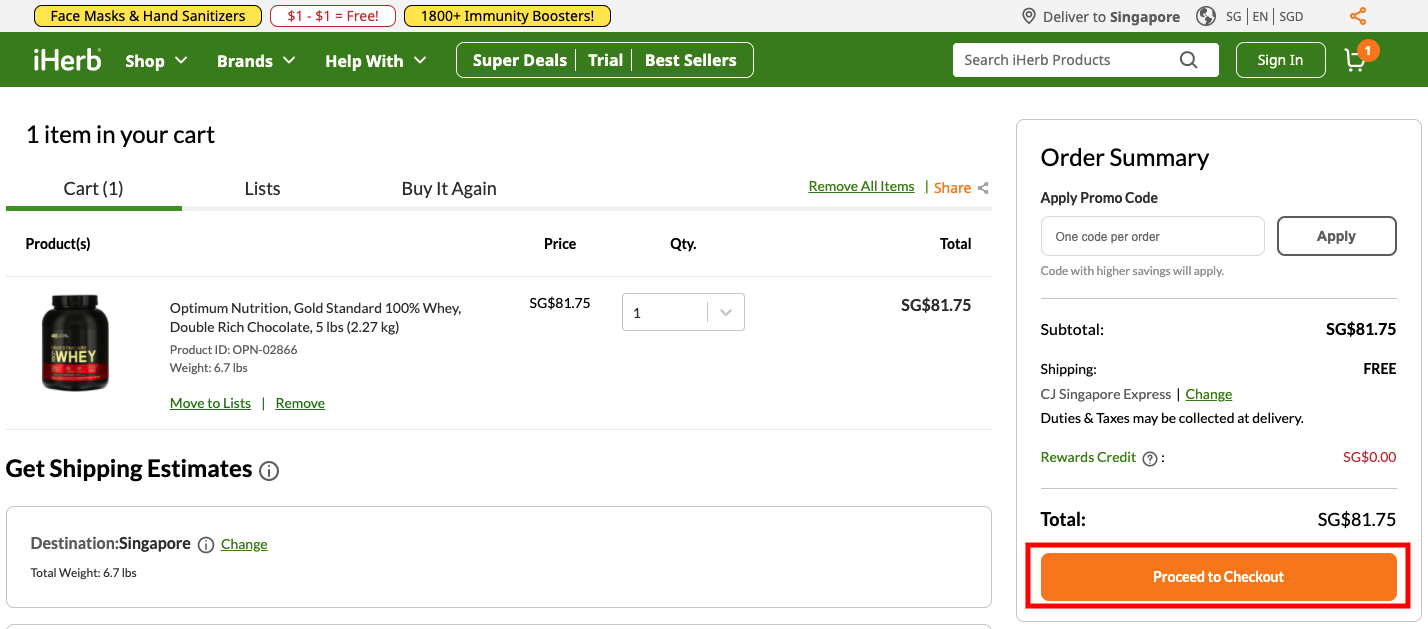Expand the Brands menu

click(256, 61)
